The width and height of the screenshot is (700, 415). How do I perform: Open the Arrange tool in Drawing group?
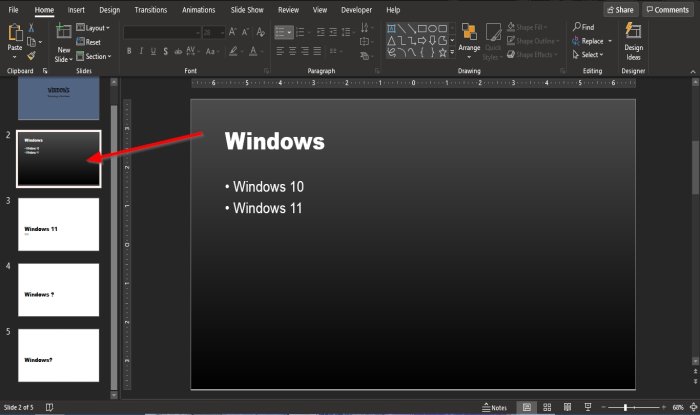click(468, 39)
